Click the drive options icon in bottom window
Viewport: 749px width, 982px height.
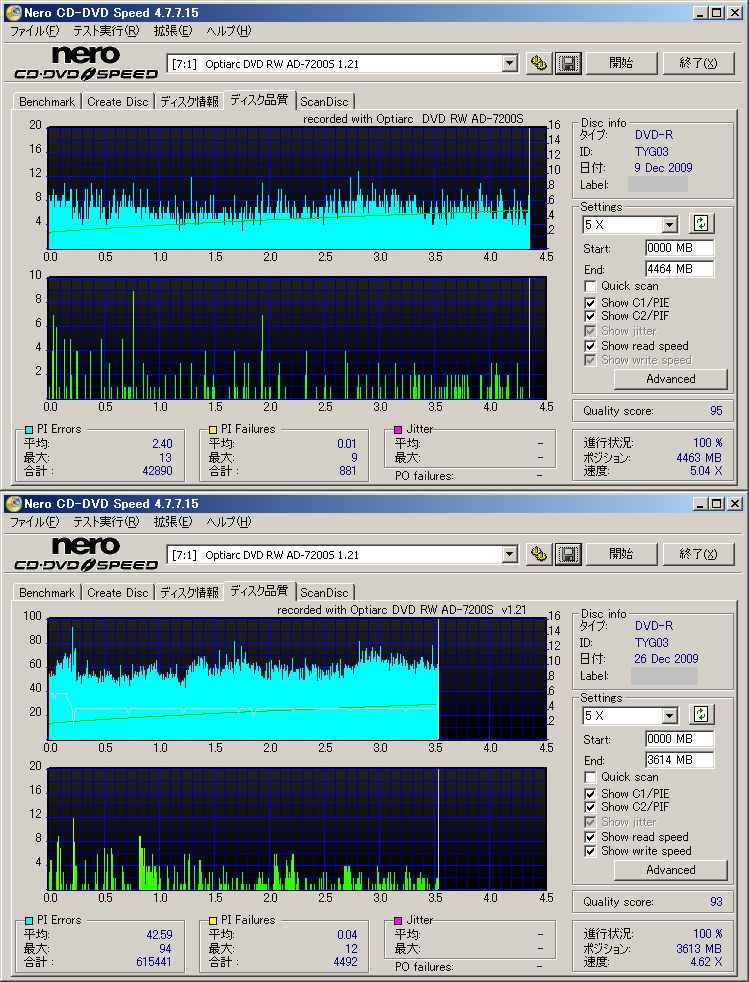pos(539,554)
